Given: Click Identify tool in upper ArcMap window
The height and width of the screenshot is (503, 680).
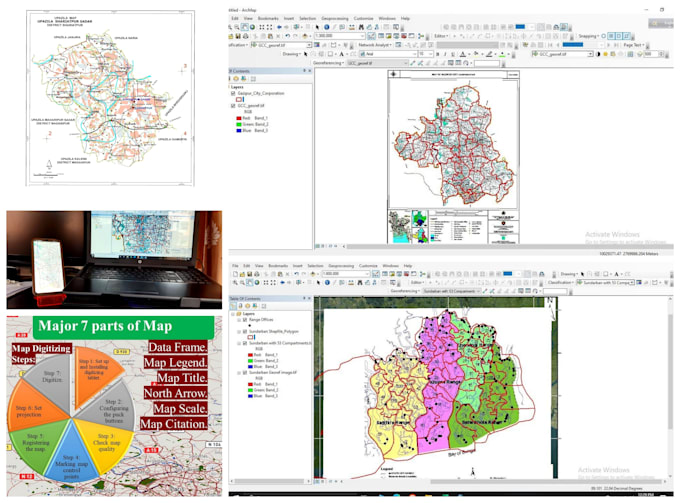Looking at the screenshot, I should (327, 27).
